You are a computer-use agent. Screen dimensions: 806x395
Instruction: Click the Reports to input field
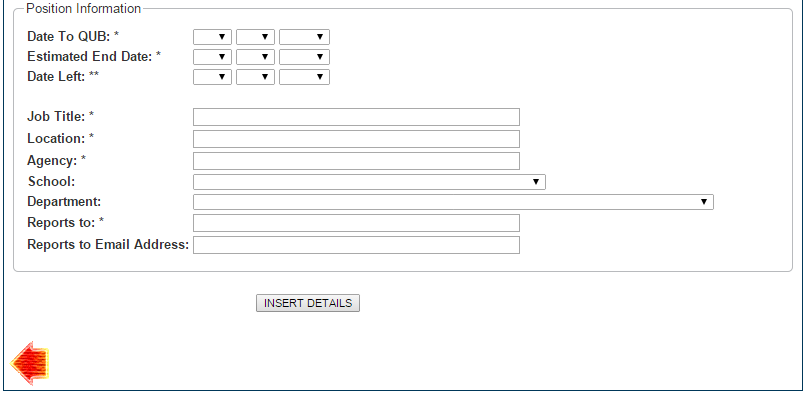tap(356, 223)
